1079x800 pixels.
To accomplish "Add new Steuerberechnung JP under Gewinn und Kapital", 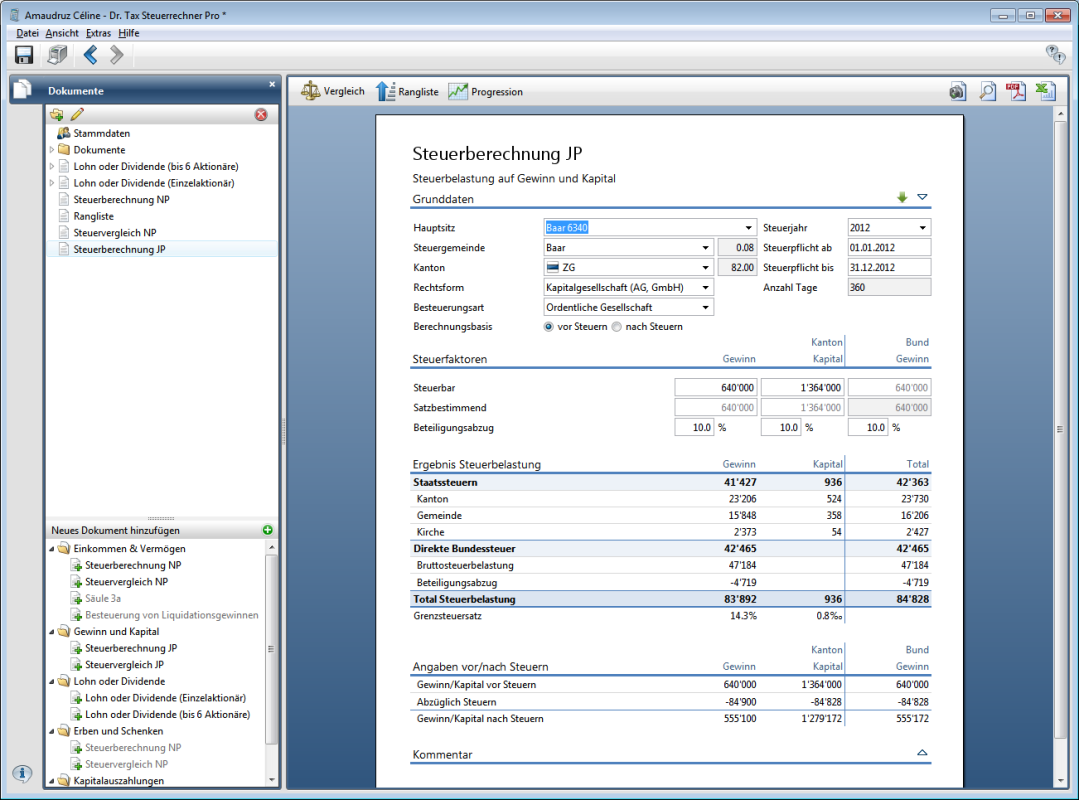I will (131, 648).
